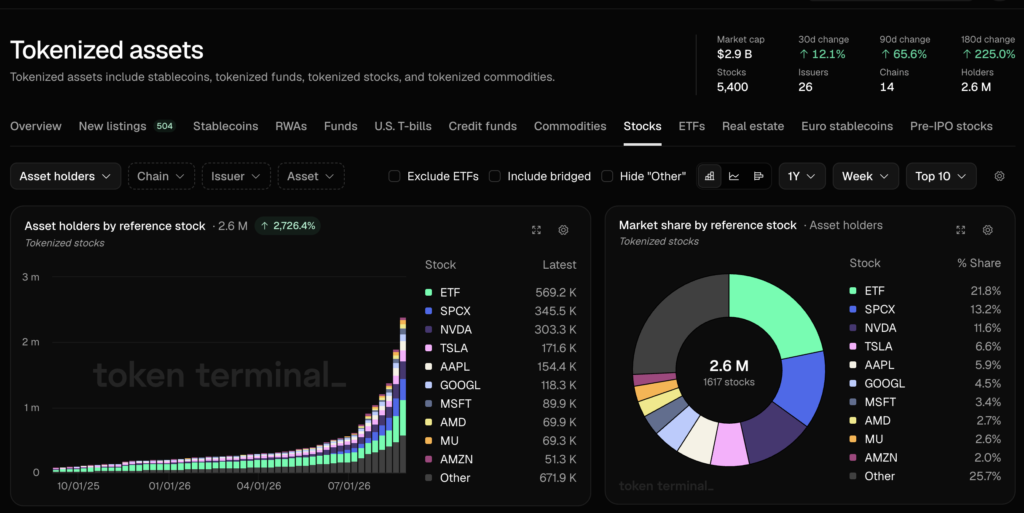Viewport: 1024px width, 513px height.
Task: Open the U.S. T-bills tab
Action: [x=403, y=126]
